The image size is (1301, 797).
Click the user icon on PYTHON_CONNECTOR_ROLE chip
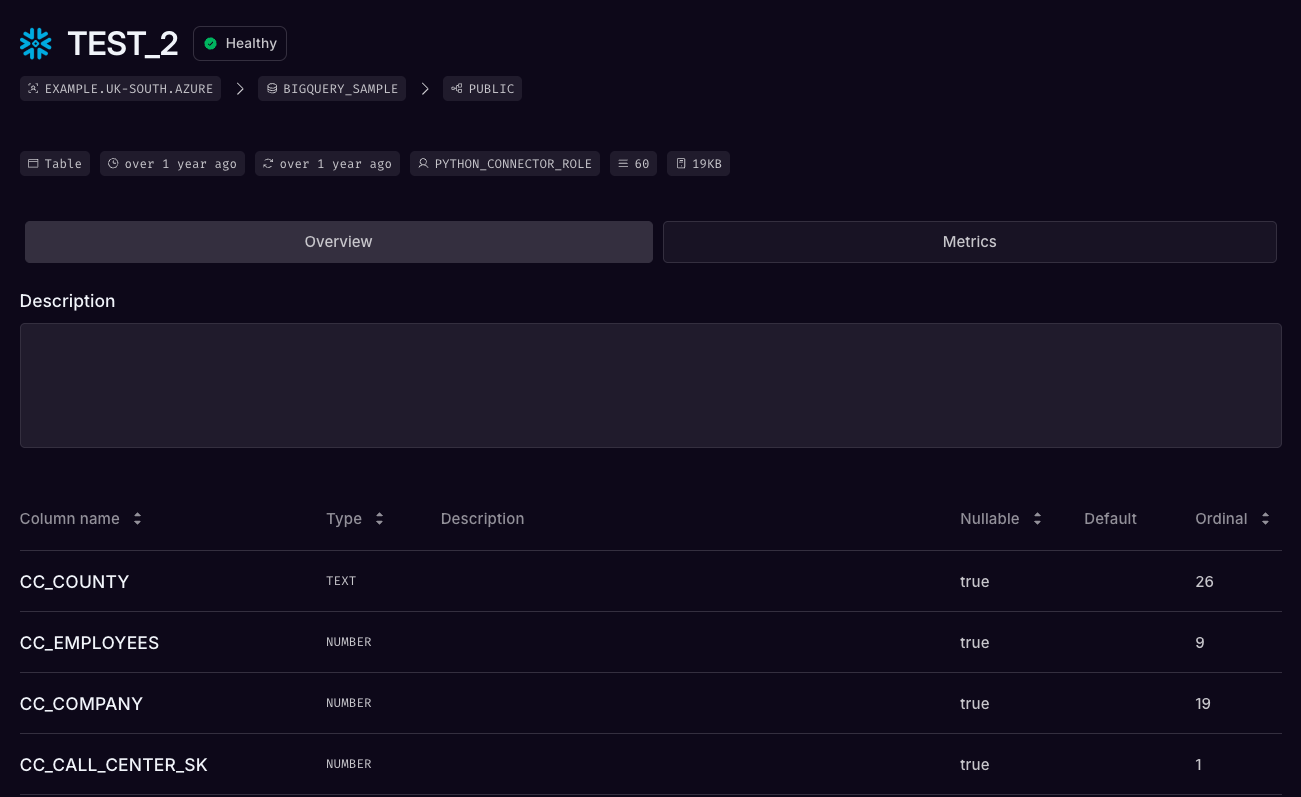422,163
